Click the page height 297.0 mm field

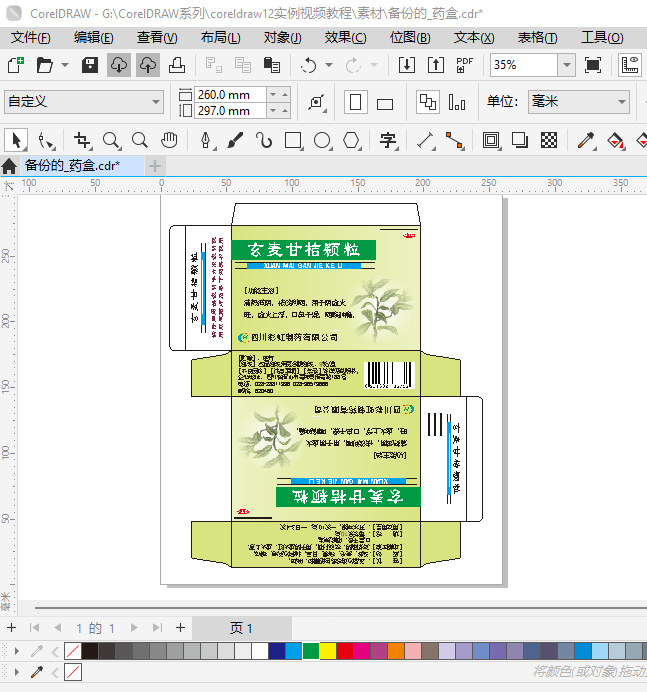point(230,110)
